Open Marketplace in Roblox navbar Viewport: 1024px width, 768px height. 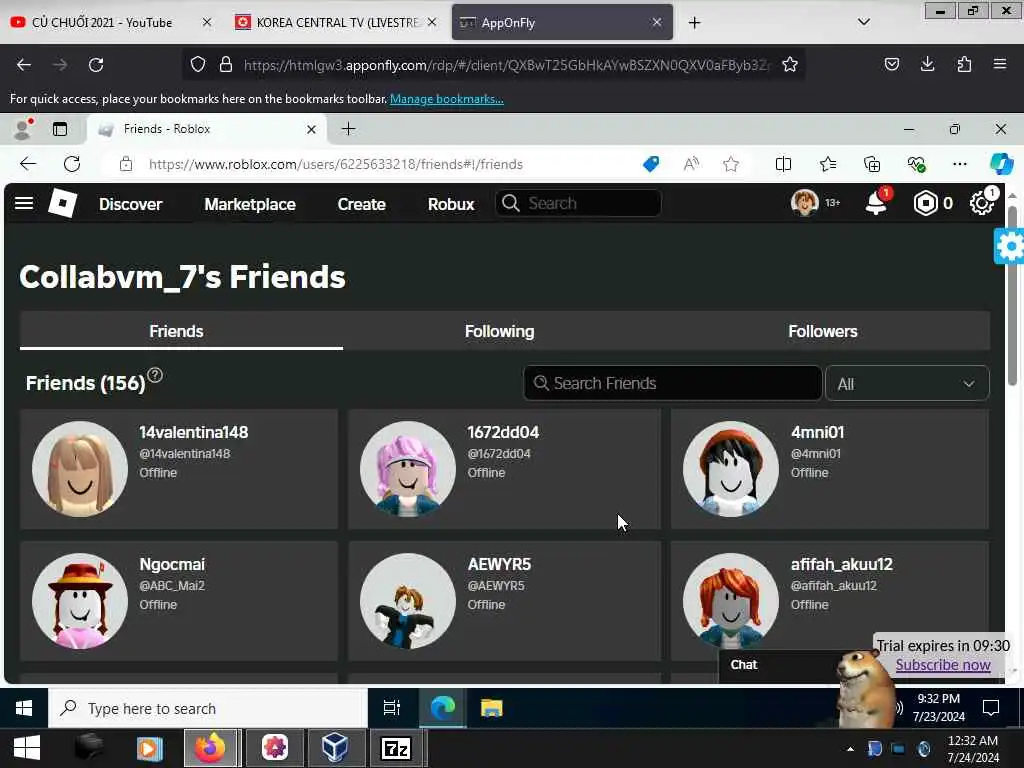click(x=250, y=204)
